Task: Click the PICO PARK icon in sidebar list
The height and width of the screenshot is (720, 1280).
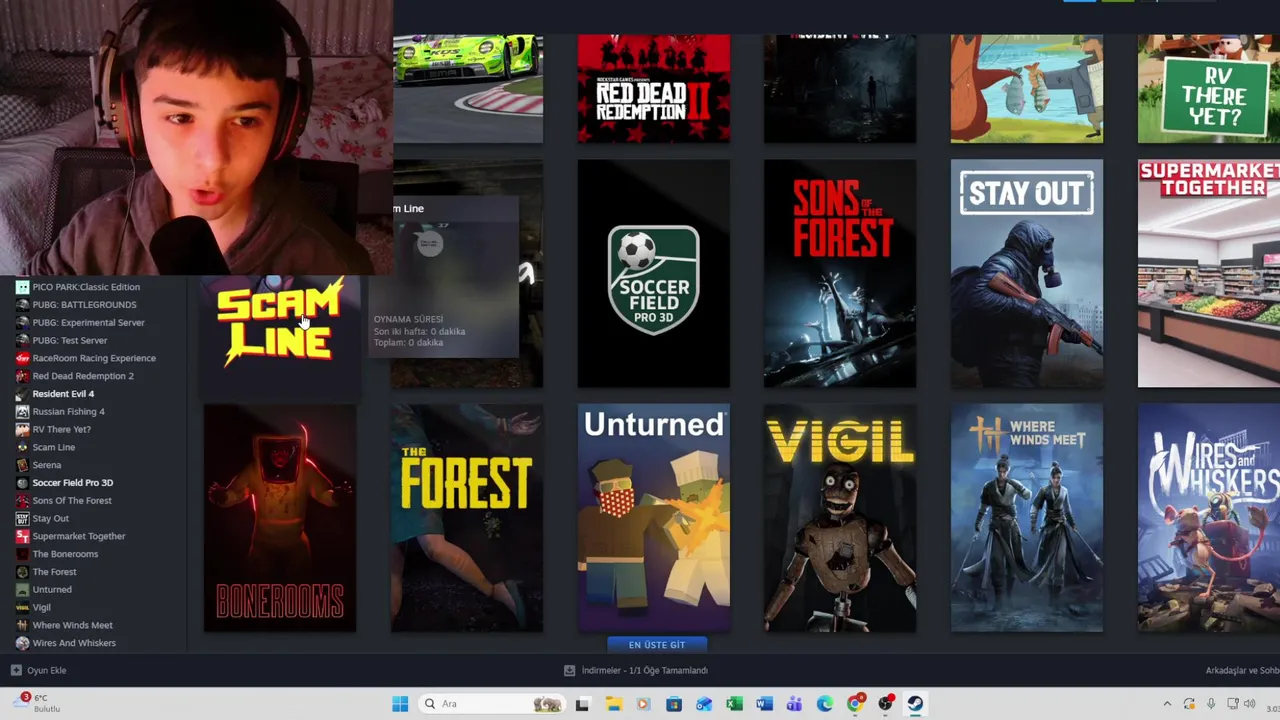Action: click(22, 287)
